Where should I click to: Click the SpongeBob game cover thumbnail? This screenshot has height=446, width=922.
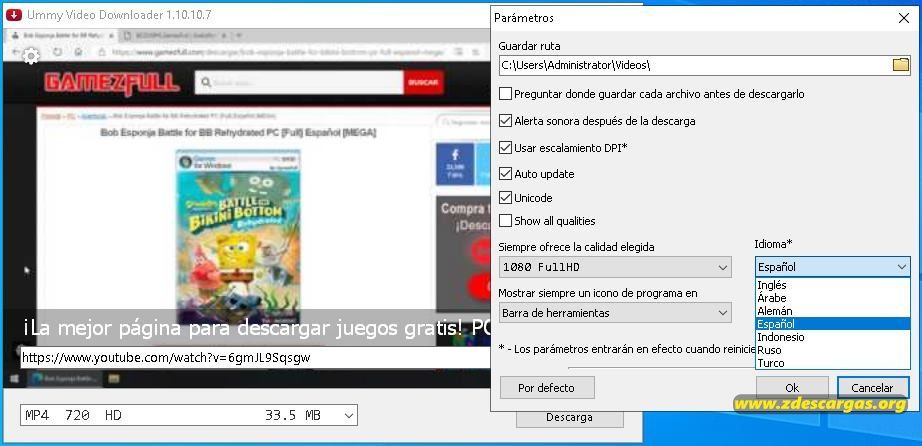(238, 236)
